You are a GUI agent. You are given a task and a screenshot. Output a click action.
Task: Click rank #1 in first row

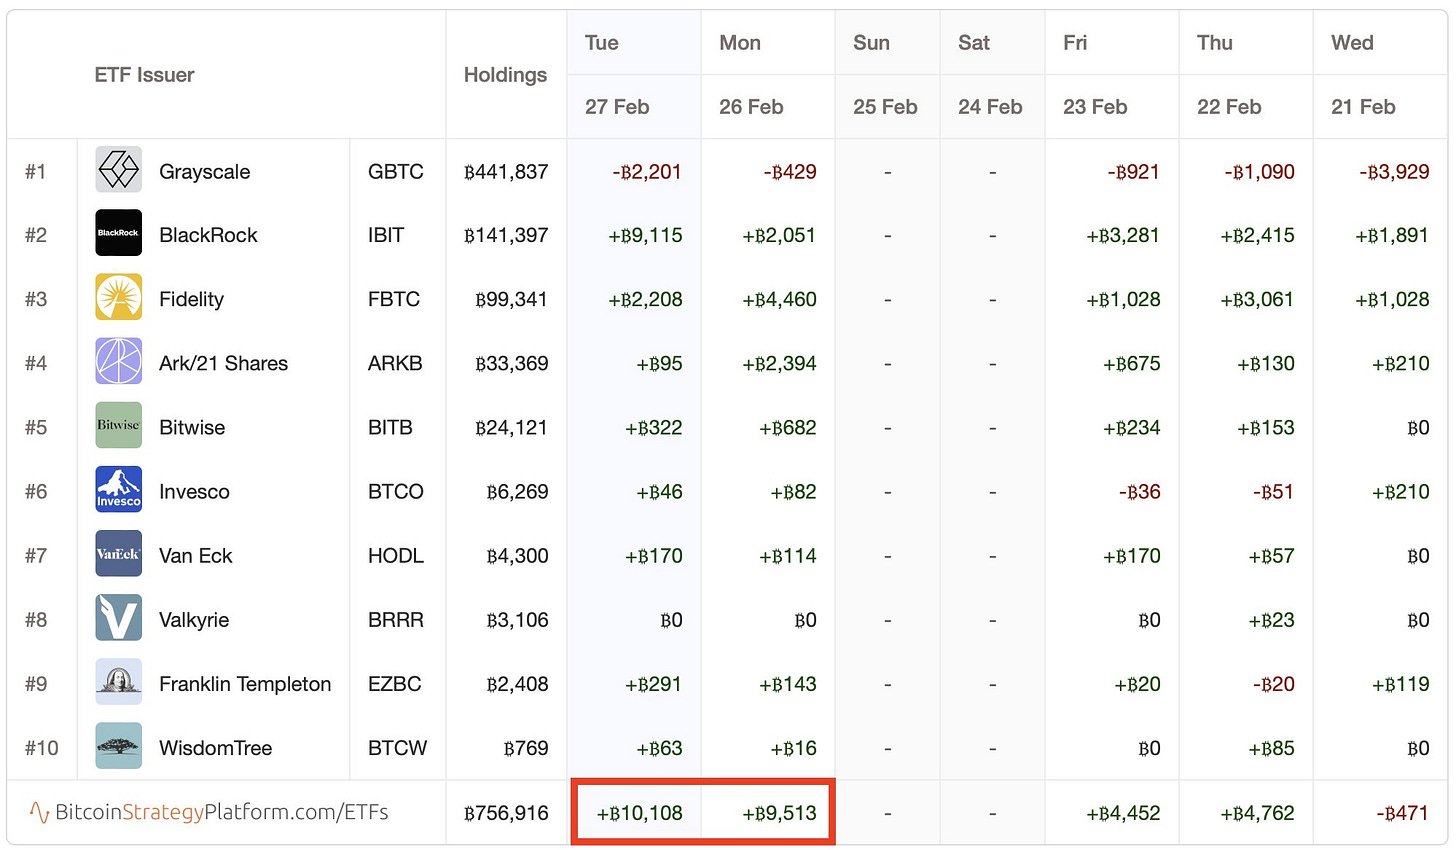pos(36,171)
